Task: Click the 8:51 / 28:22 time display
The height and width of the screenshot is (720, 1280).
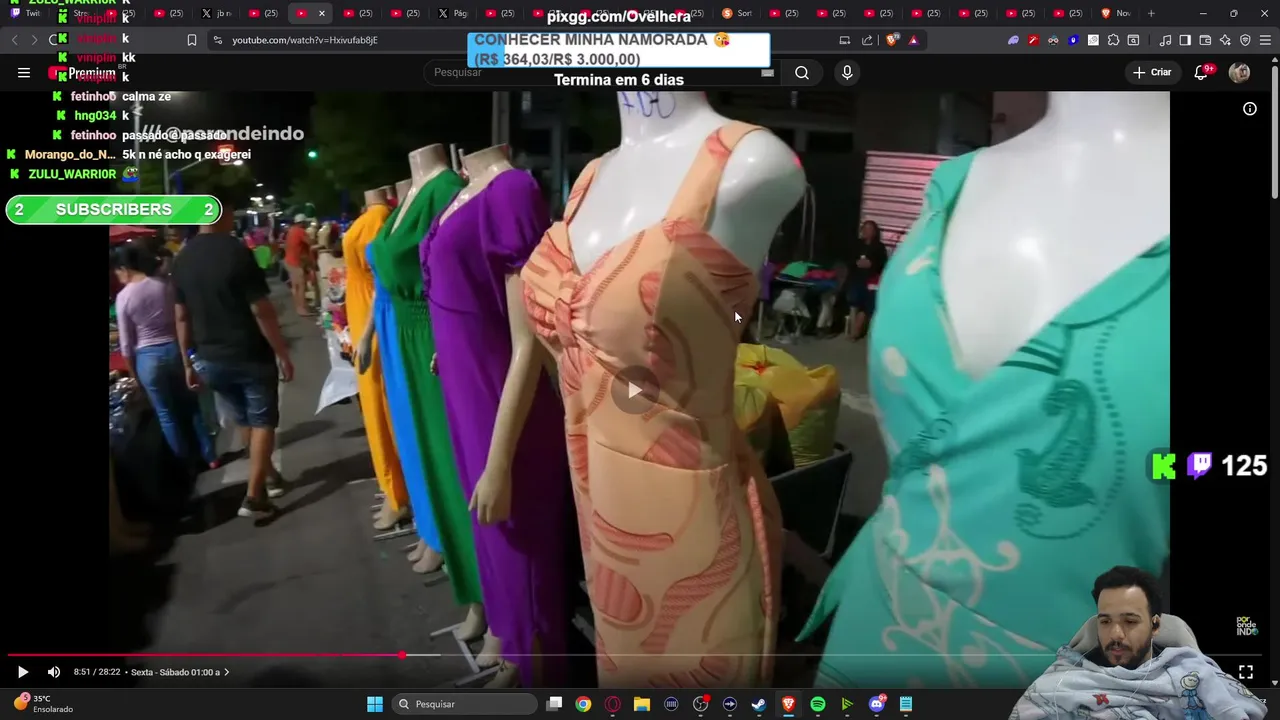Action: pos(96,672)
